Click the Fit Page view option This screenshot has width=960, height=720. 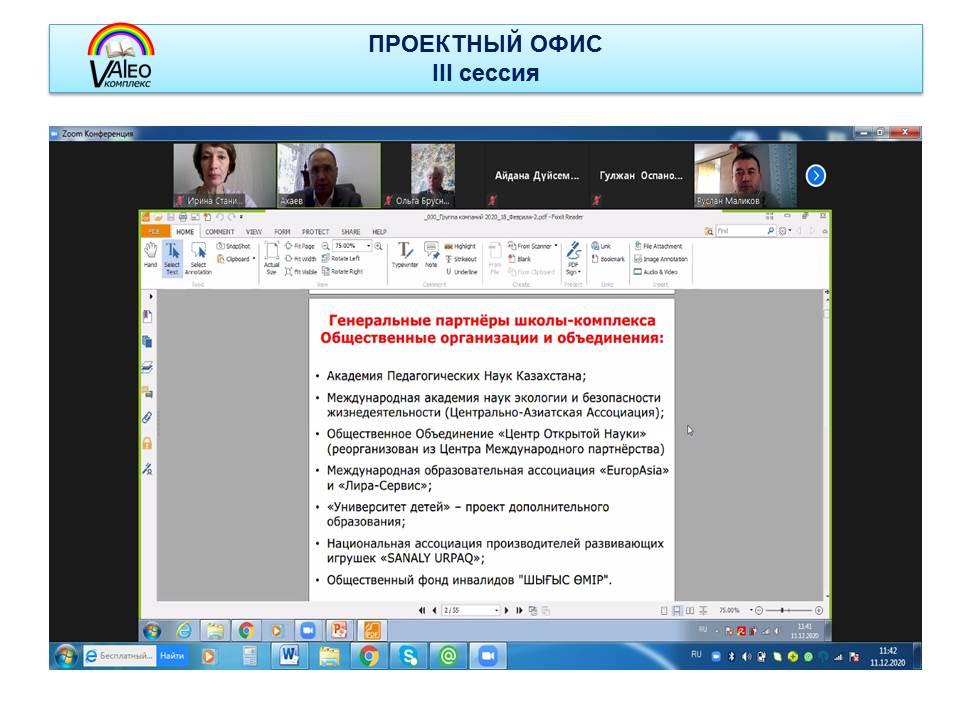300,246
